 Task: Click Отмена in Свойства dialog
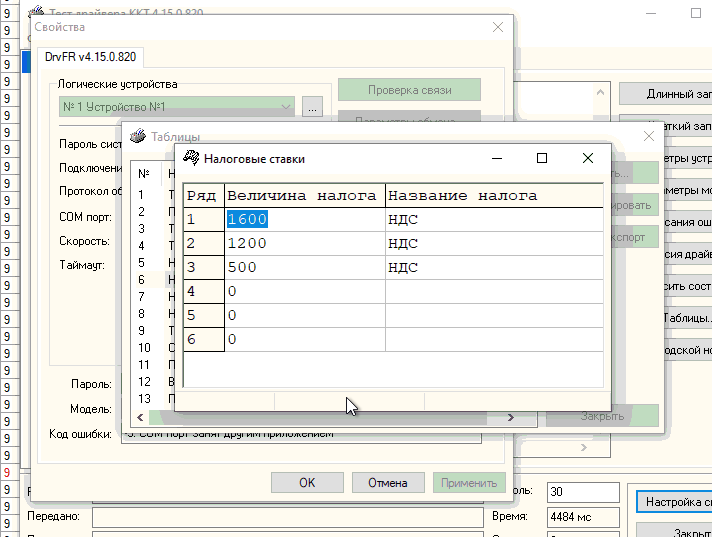tap(388, 483)
